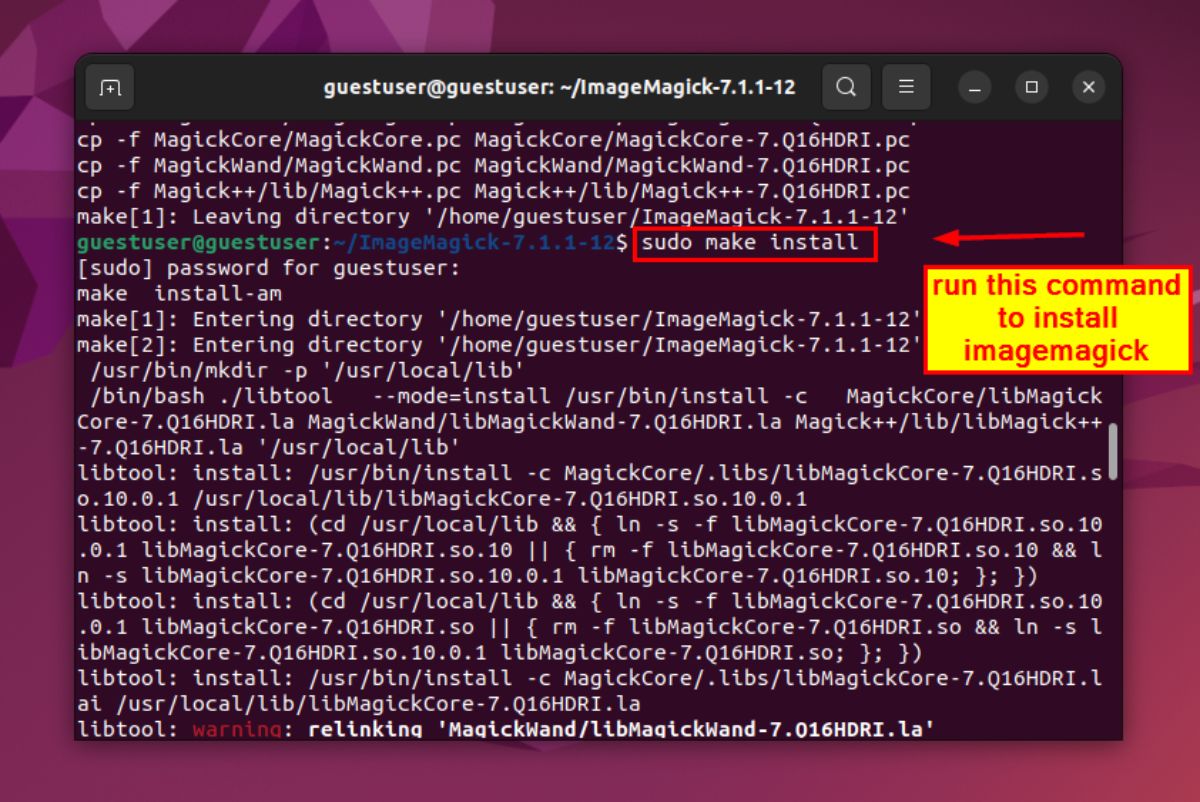Click the blue path ~/ImageMagick-7.1.1-12 in prompt

[474, 242]
